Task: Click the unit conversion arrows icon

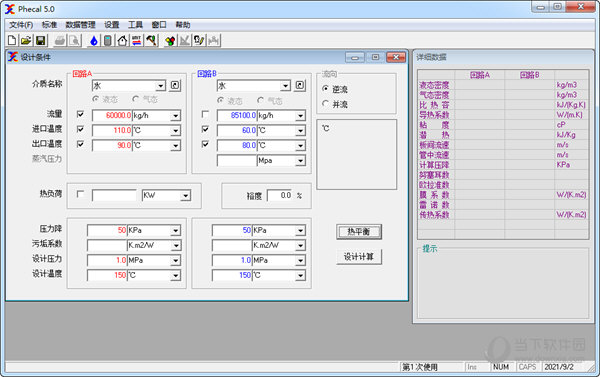Action: tap(137, 40)
